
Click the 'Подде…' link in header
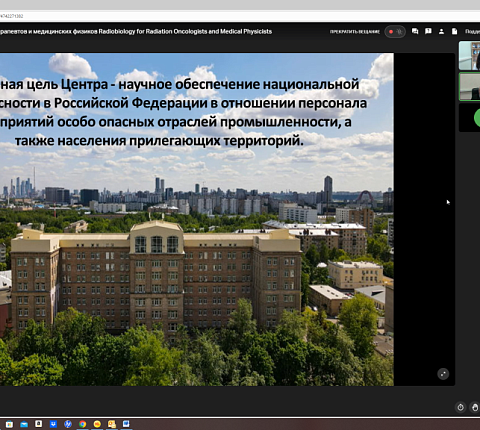click(x=472, y=32)
